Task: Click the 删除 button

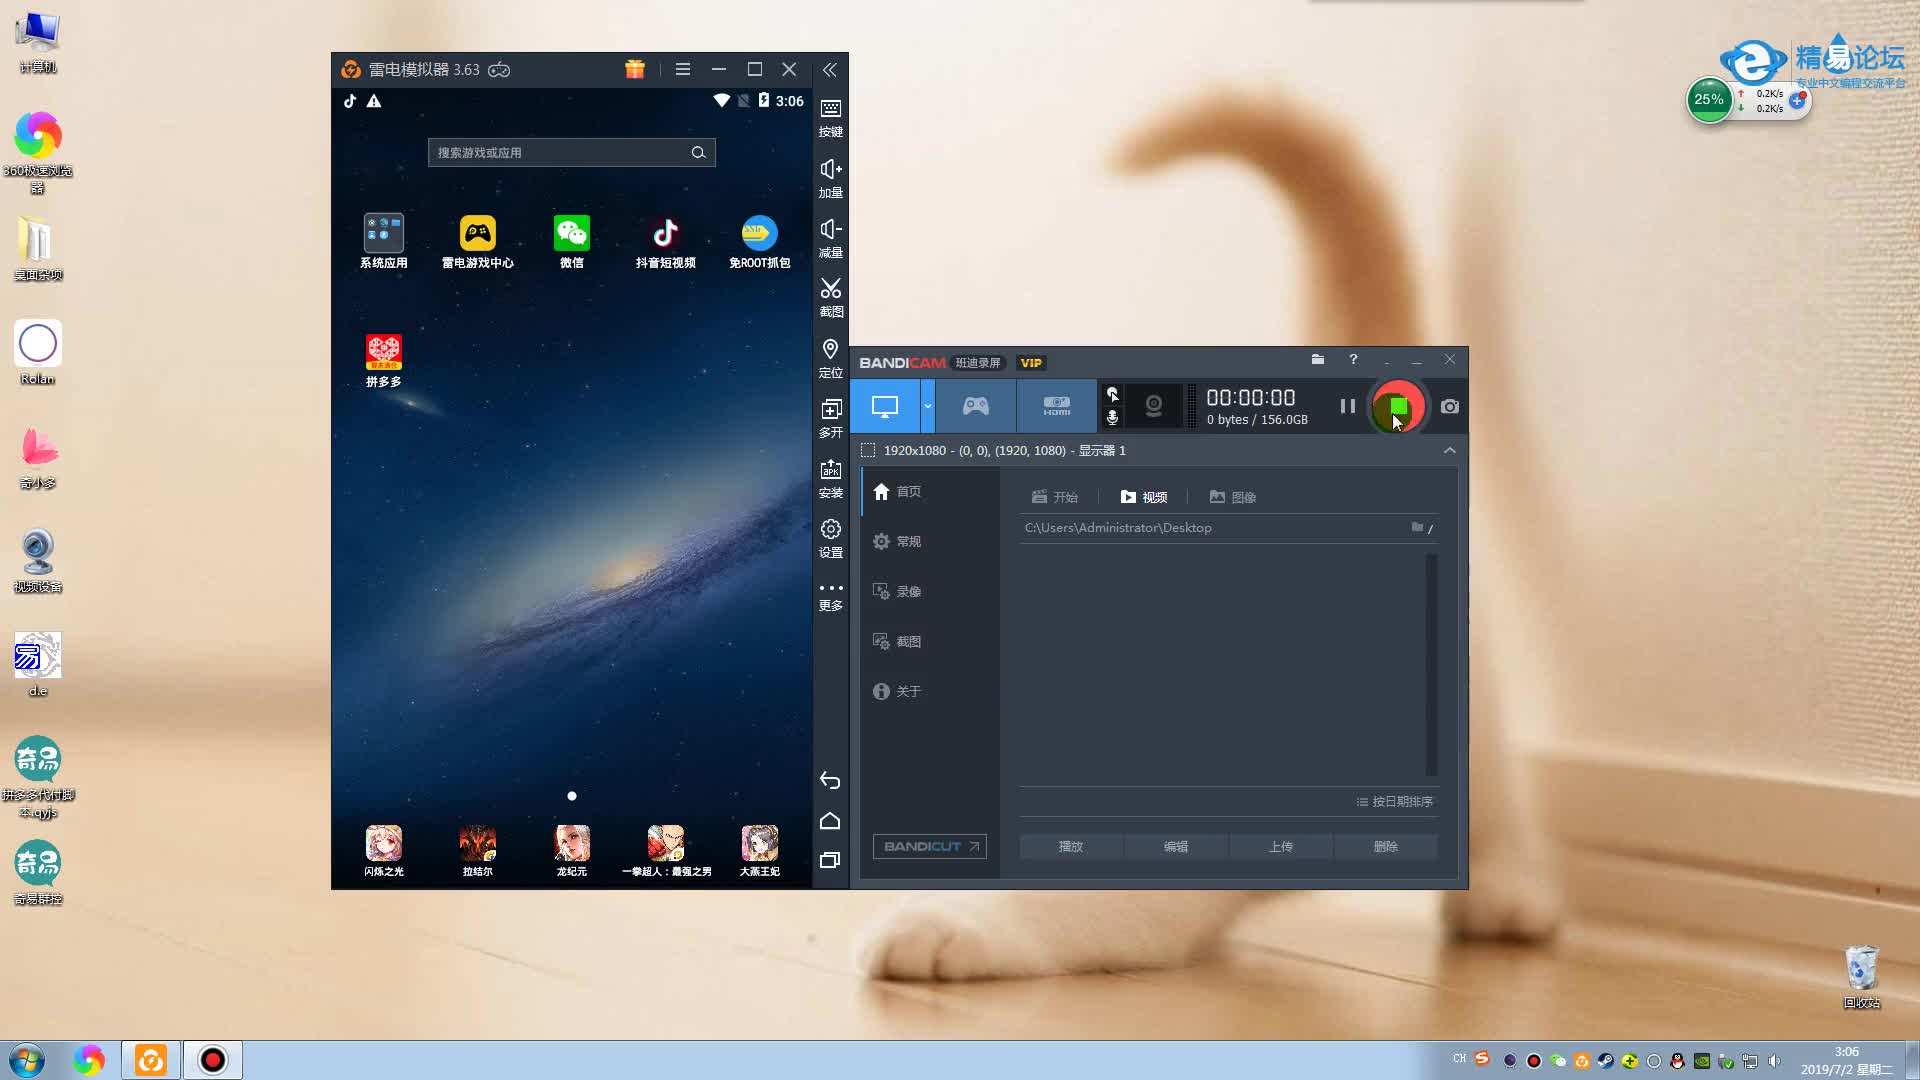Action: click(x=1386, y=846)
